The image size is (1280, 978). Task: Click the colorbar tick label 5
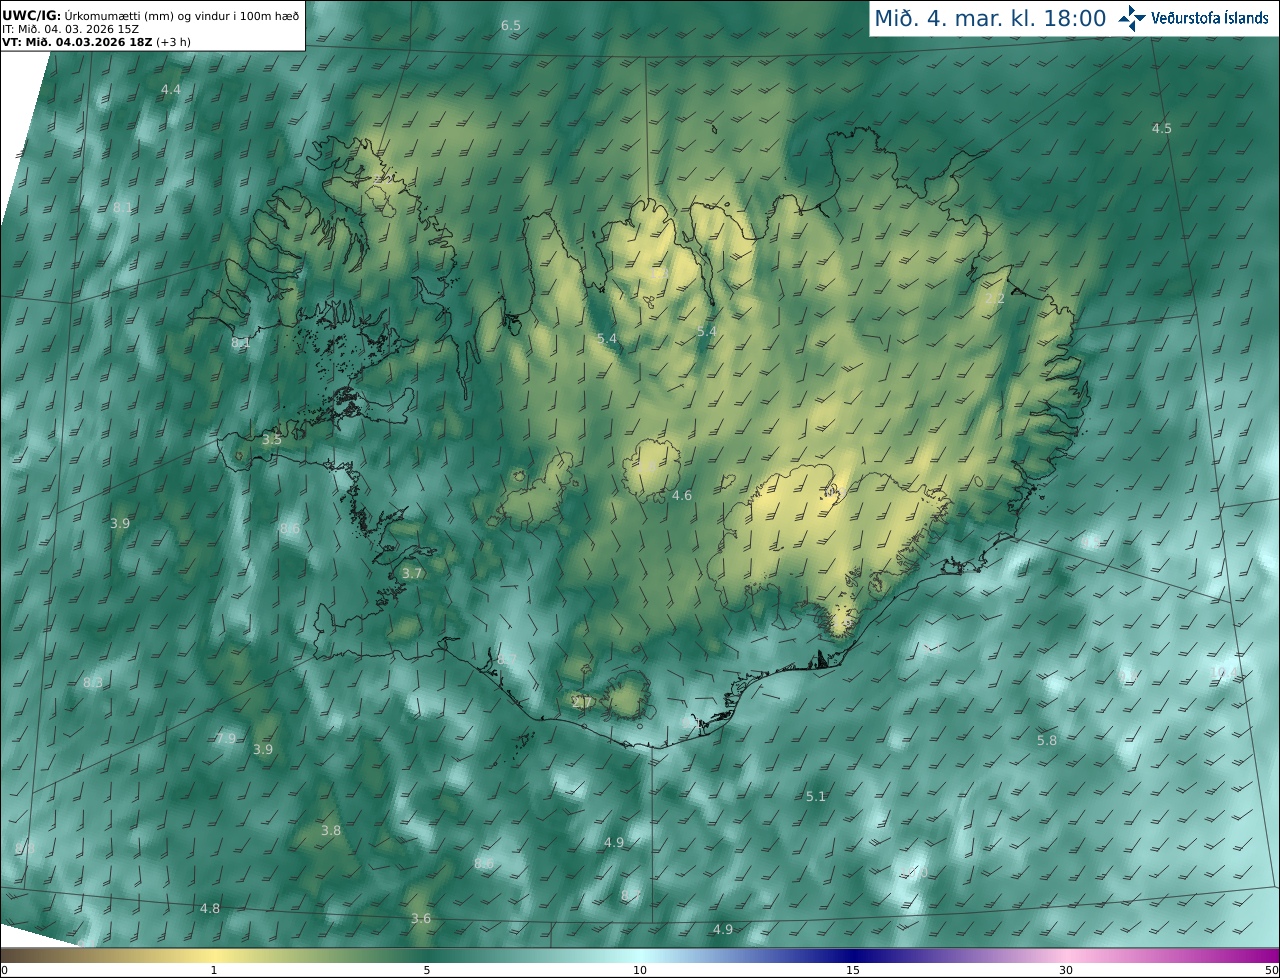(427, 970)
